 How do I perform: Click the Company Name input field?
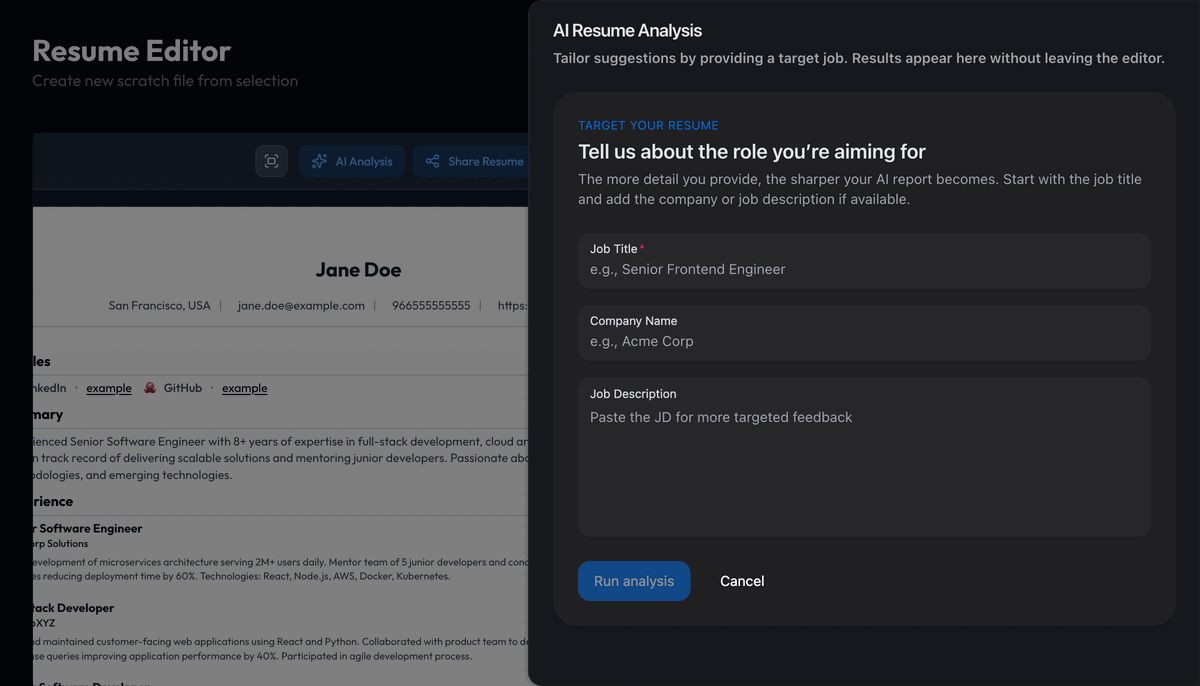(863, 341)
